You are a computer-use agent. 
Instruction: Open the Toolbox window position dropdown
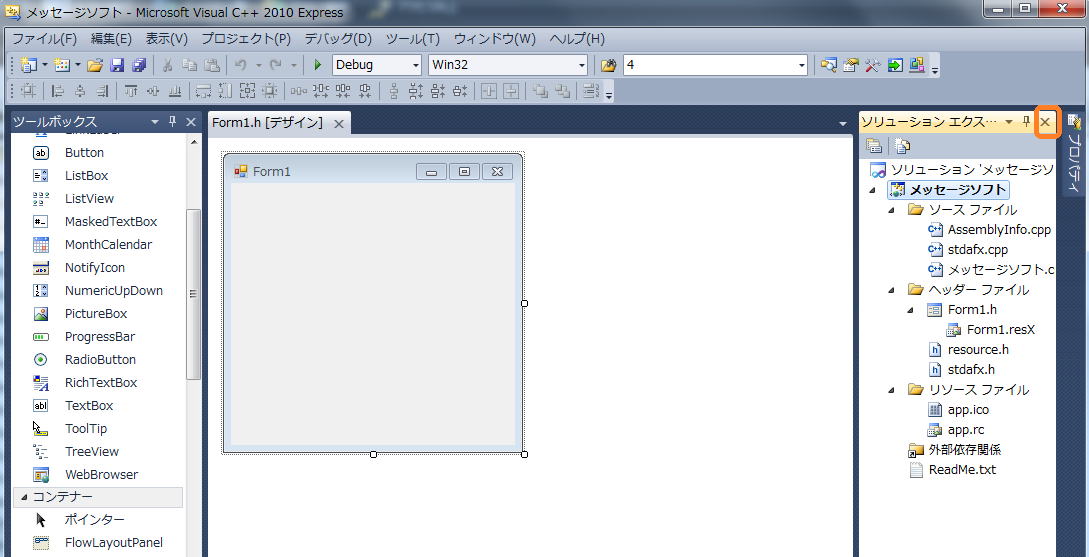tap(155, 122)
